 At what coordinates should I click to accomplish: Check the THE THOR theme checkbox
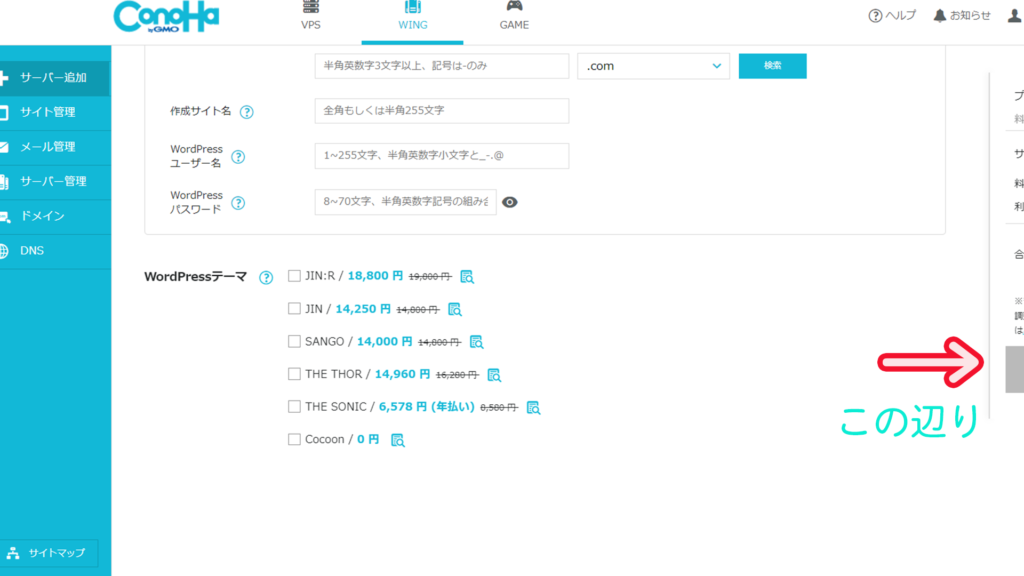[x=295, y=374]
